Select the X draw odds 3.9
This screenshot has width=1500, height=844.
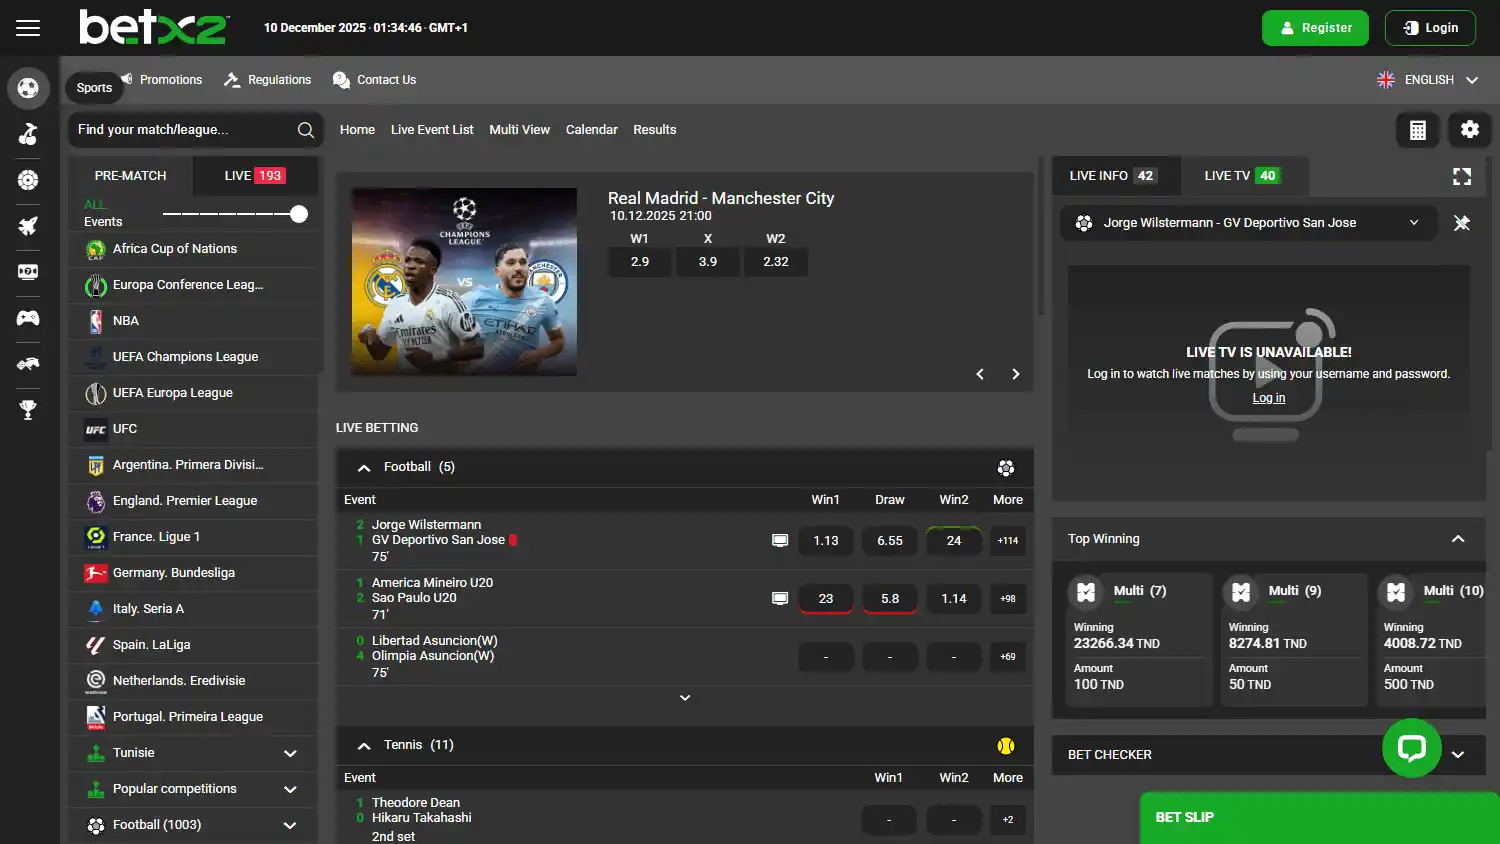point(708,262)
